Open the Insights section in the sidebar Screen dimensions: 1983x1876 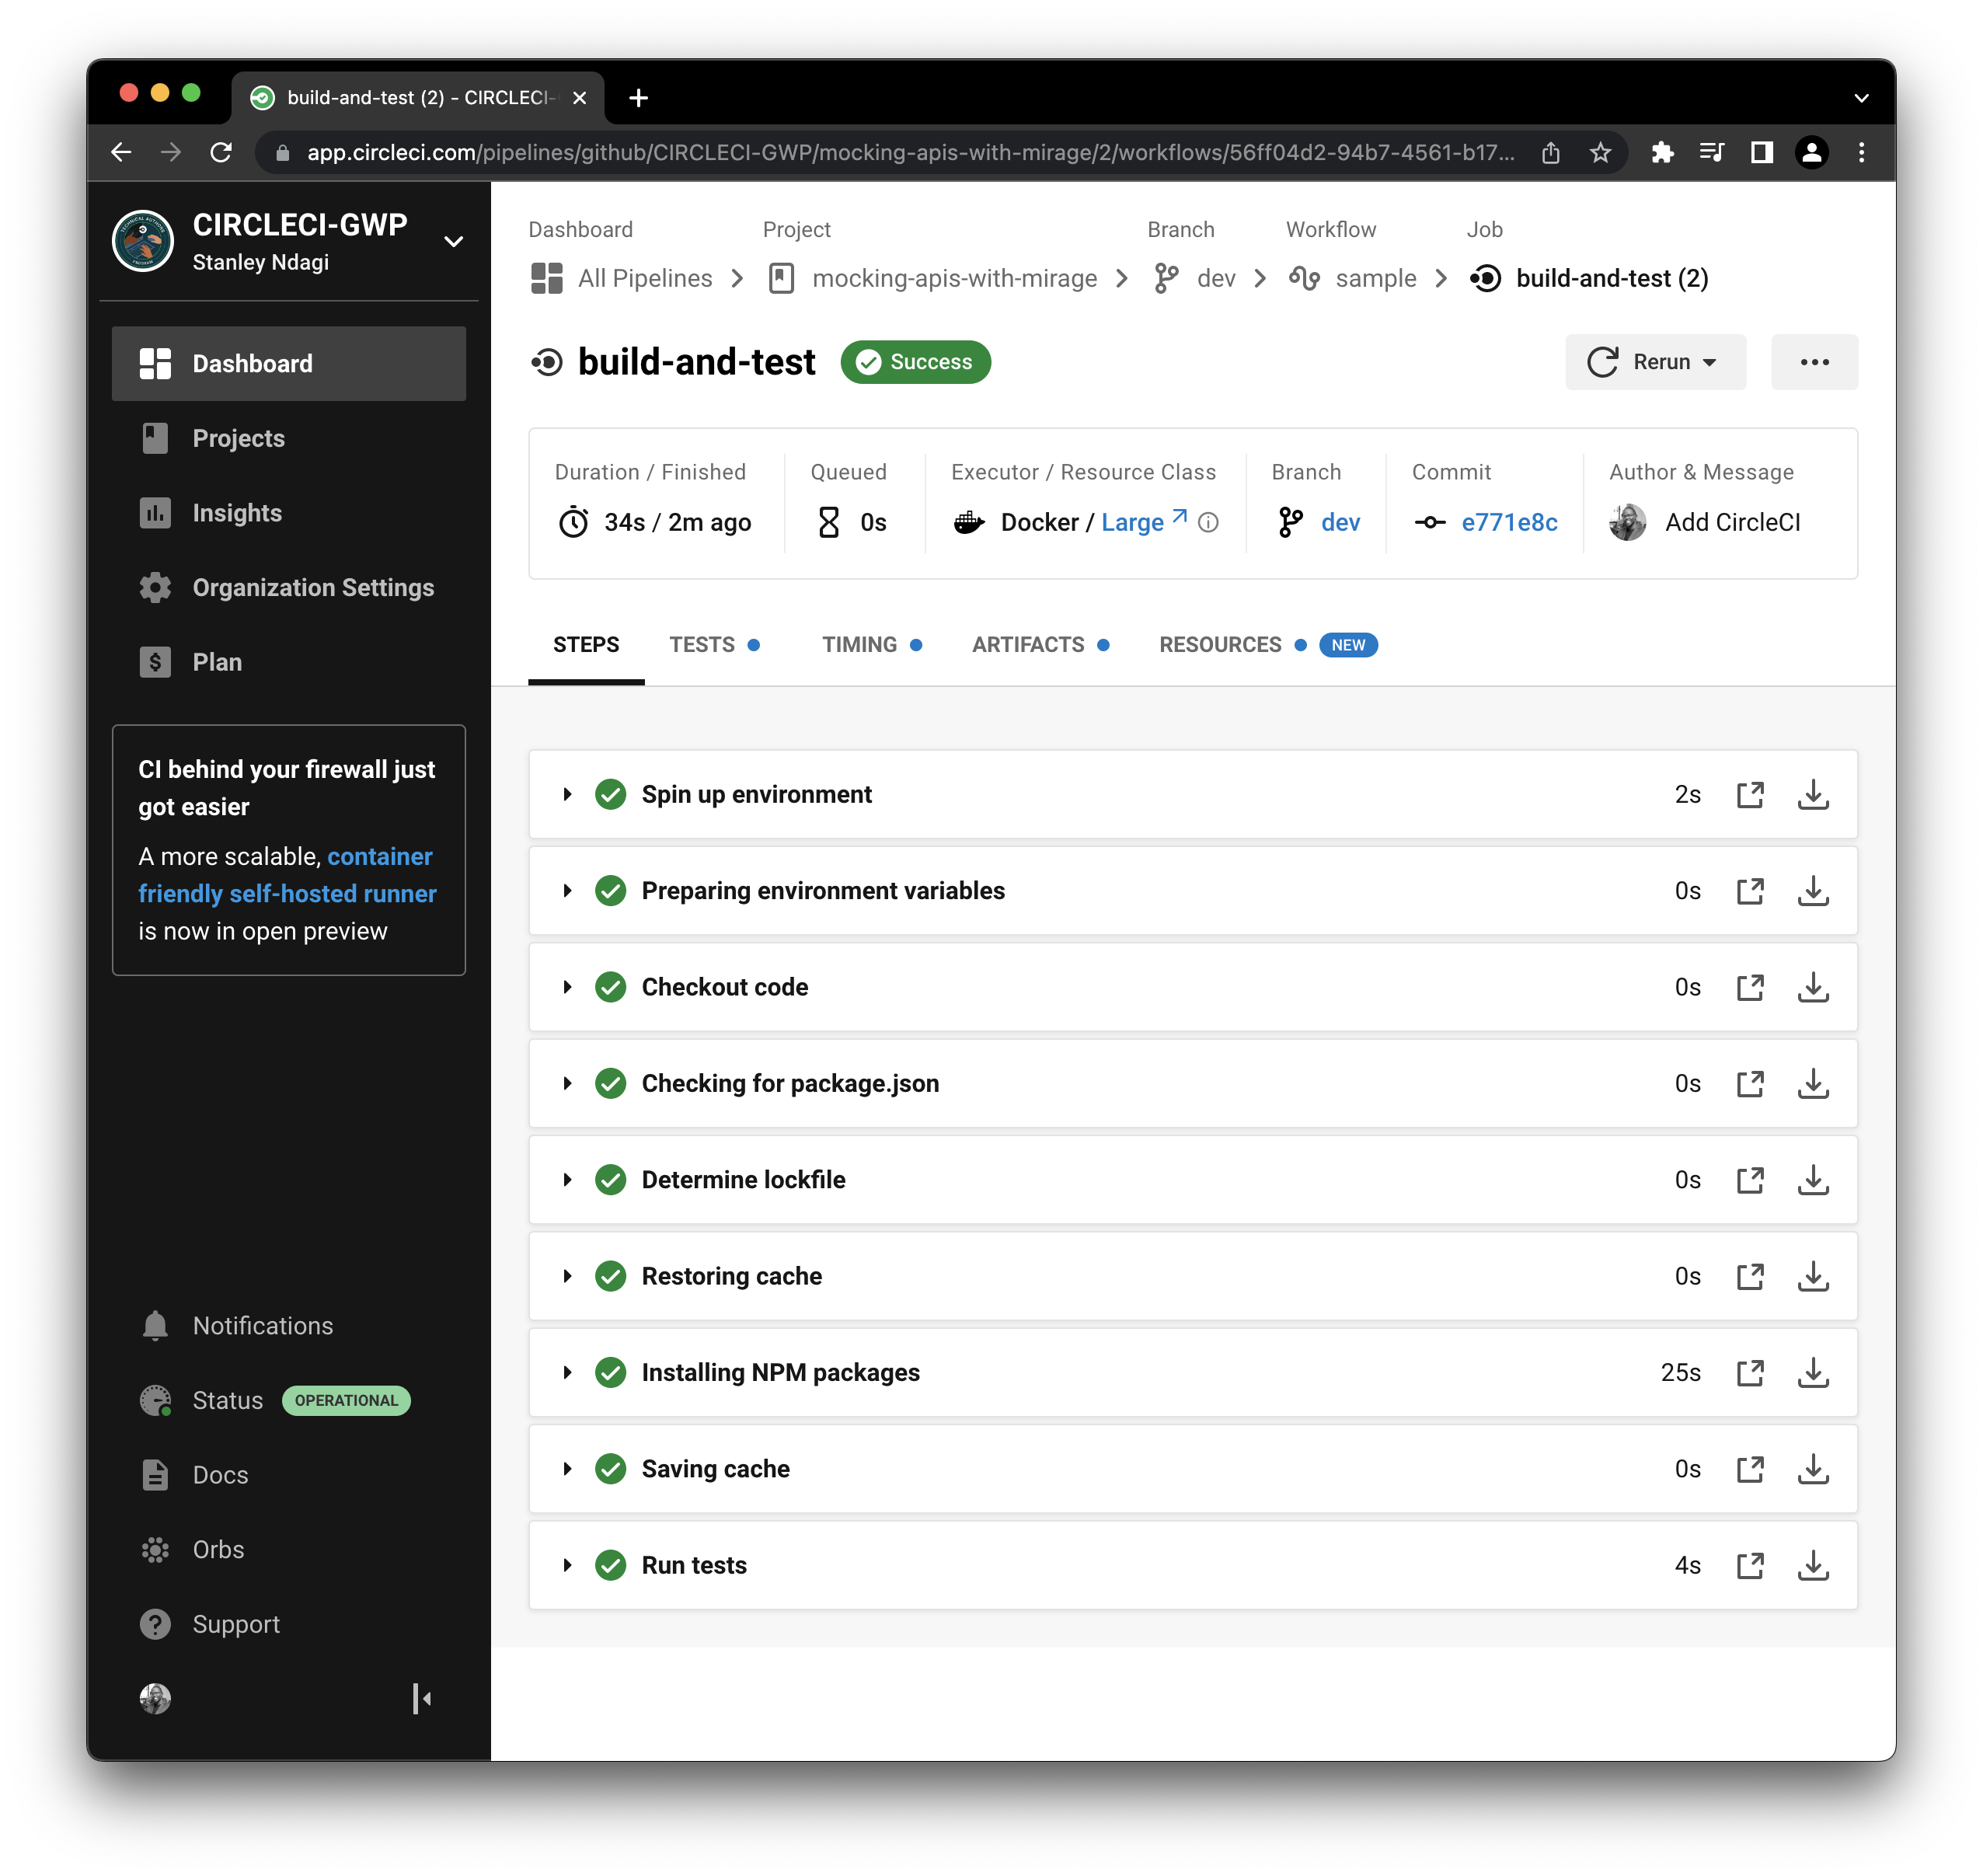[x=237, y=513]
